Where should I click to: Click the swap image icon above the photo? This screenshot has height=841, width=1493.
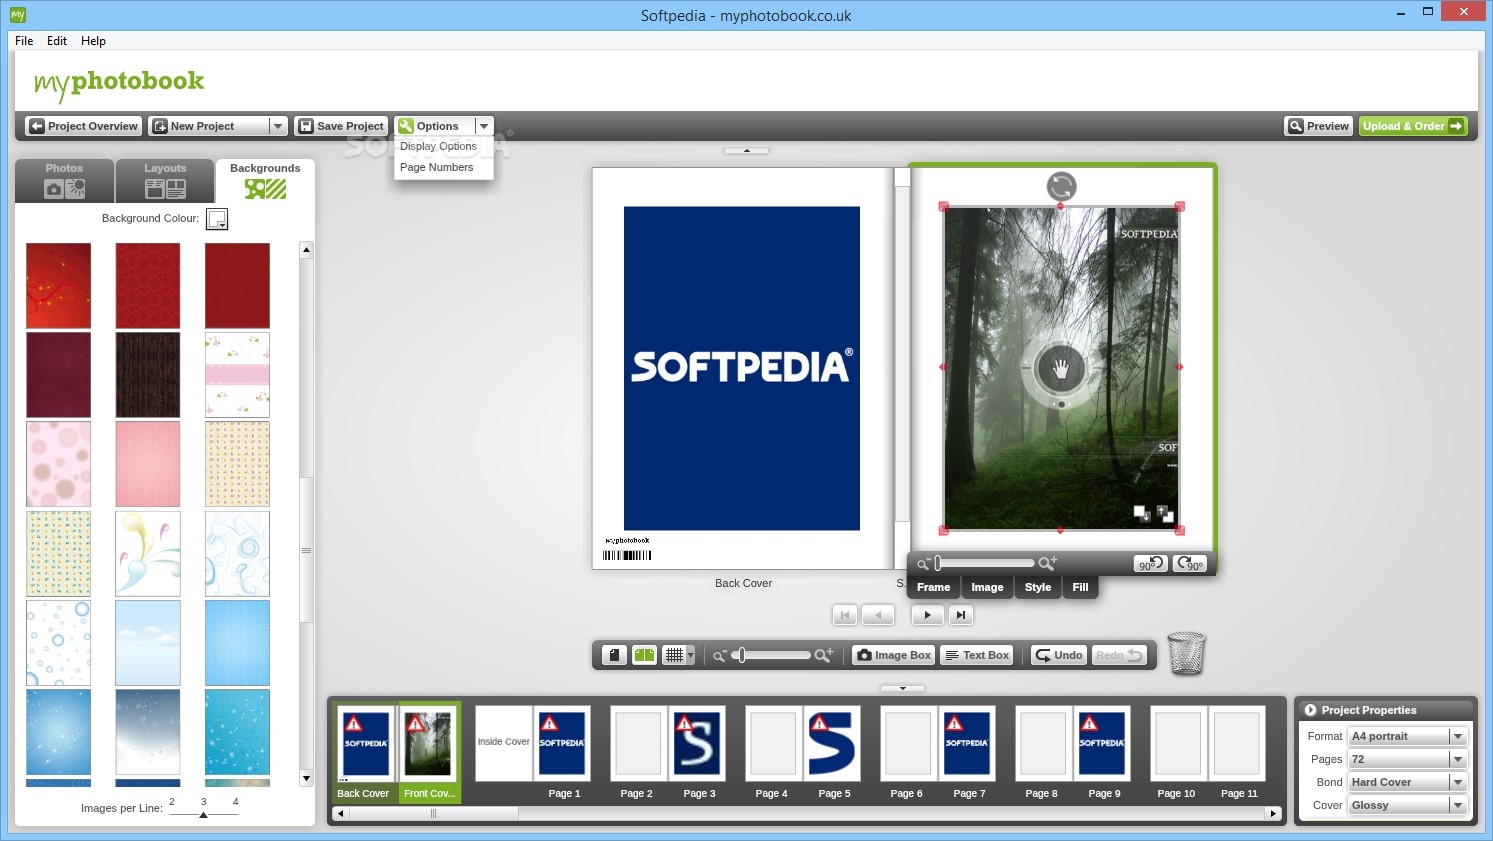click(x=1061, y=186)
